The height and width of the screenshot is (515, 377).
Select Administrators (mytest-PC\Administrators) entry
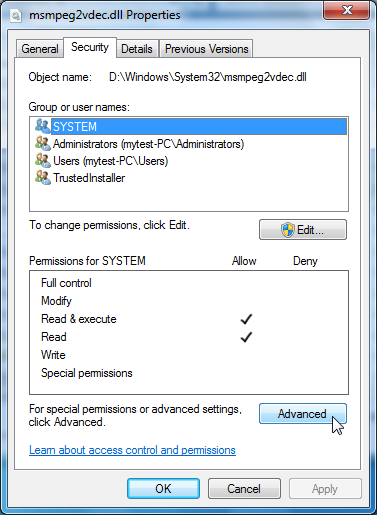click(x=148, y=144)
